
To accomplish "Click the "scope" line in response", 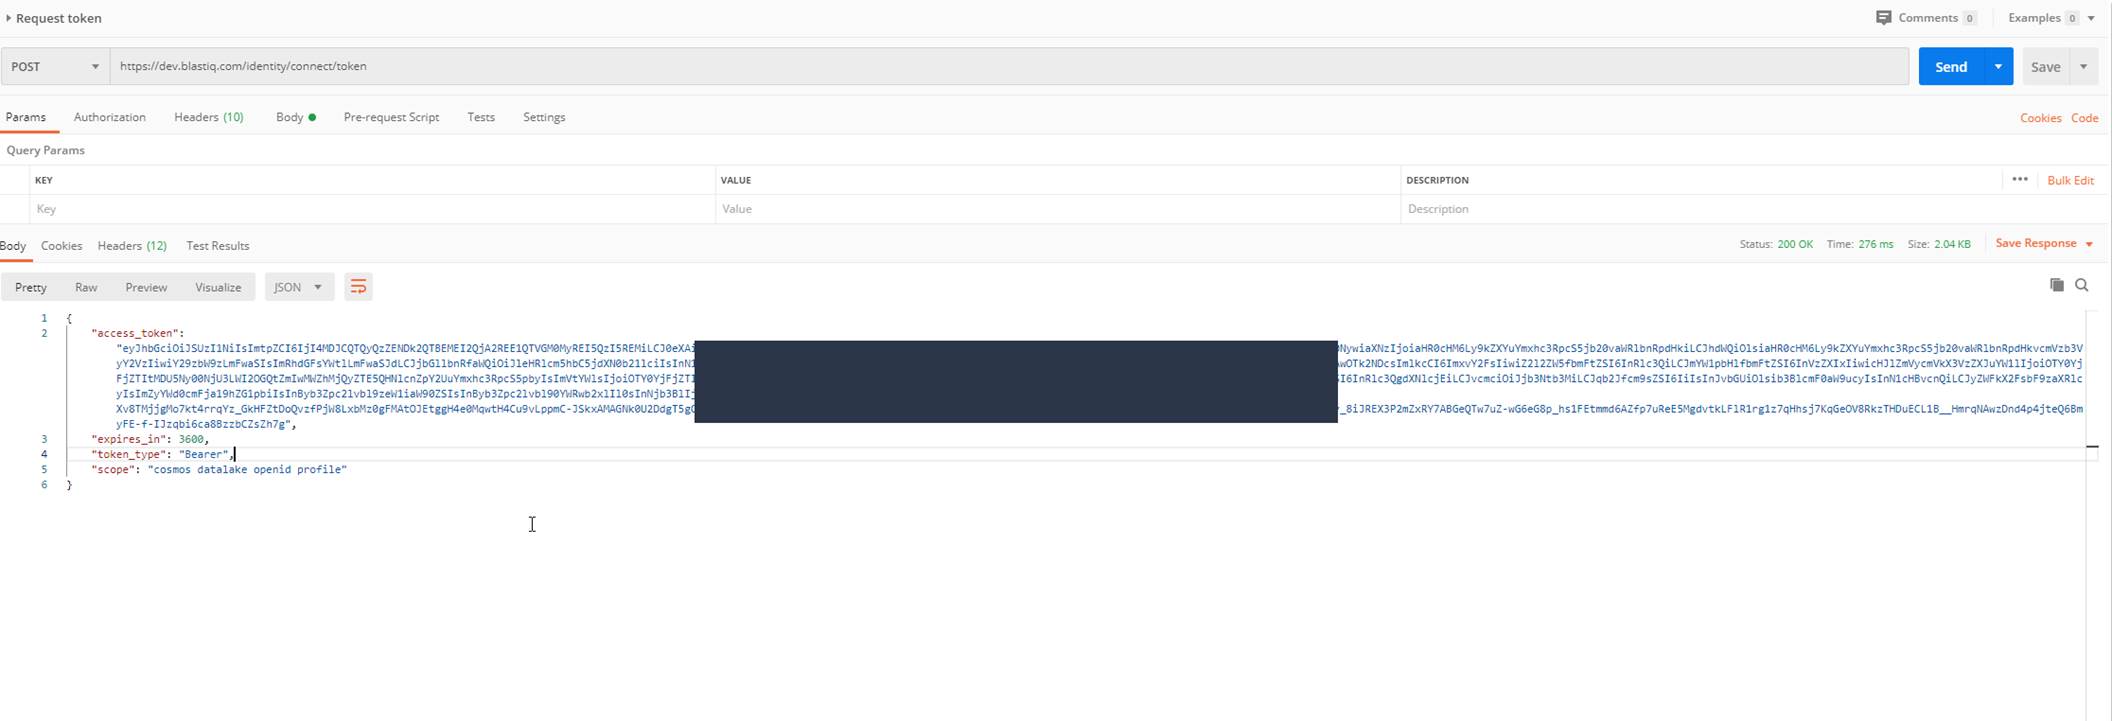I will (x=219, y=469).
